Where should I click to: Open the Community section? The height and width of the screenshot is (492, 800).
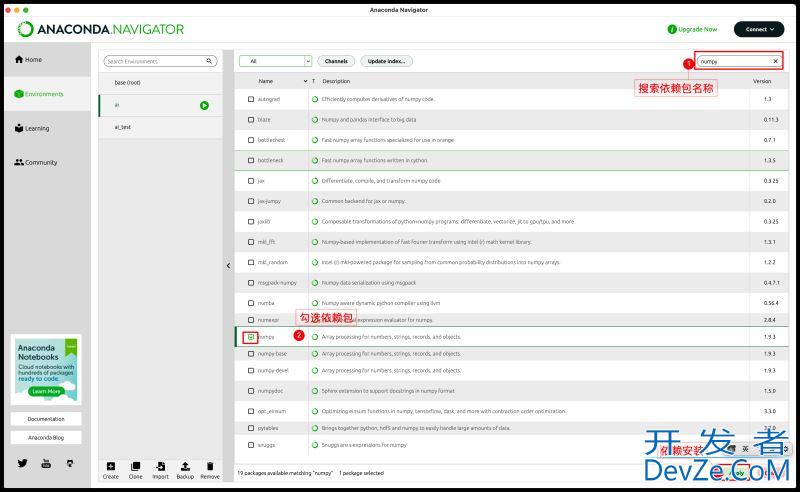[x=36, y=162]
